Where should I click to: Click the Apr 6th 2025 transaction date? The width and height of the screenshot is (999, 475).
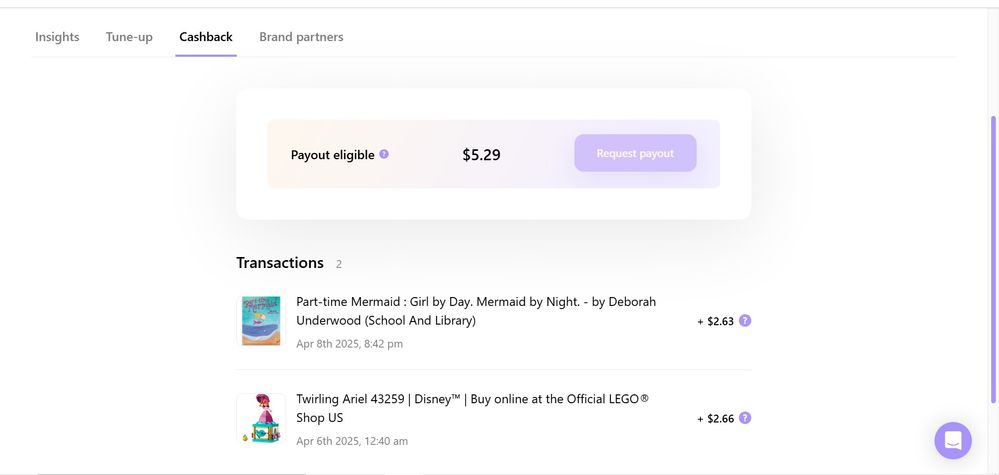pyautogui.click(x=351, y=441)
